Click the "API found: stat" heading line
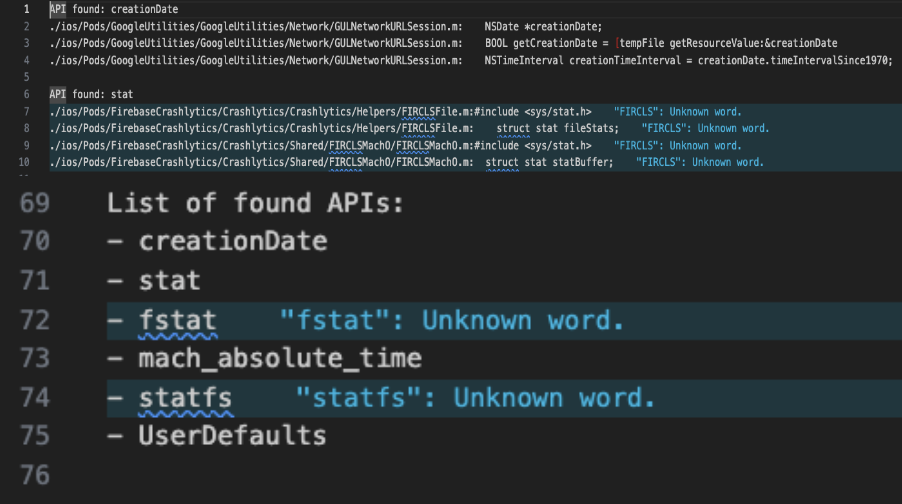Image resolution: width=902 pixels, height=504 pixels. [x=91, y=94]
